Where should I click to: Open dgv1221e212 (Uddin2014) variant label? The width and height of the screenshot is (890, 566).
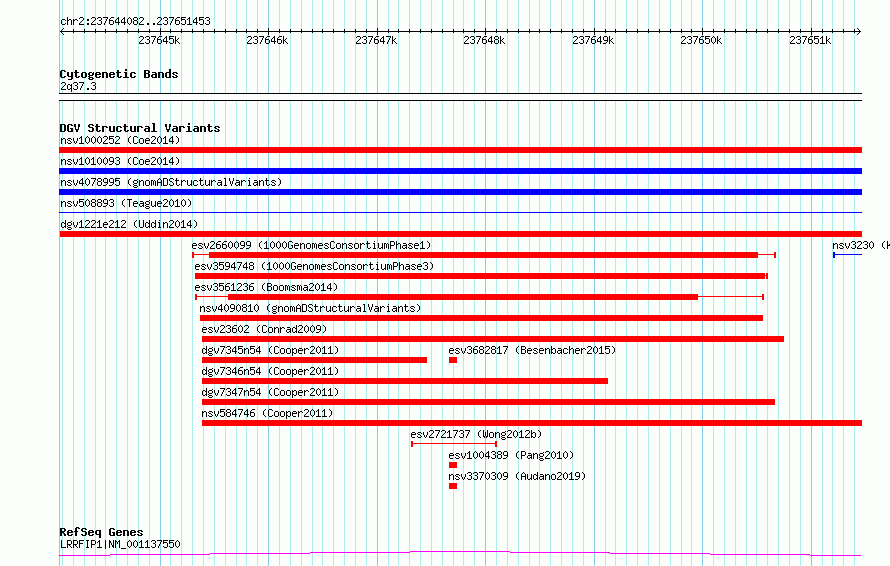point(129,224)
